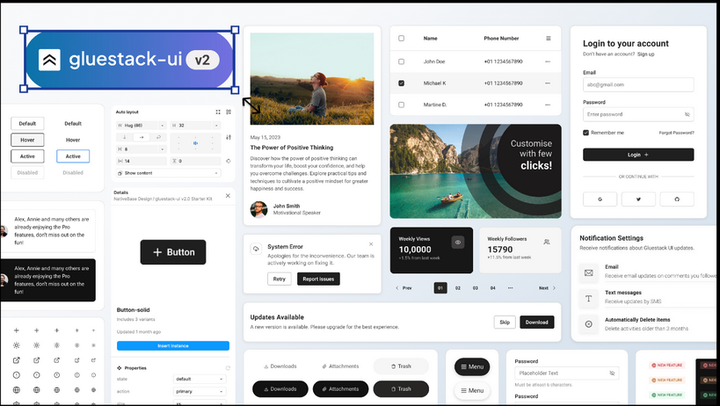Open the ellipsis menu in the John Doe row
This screenshot has height=406, width=720.
click(547, 62)
